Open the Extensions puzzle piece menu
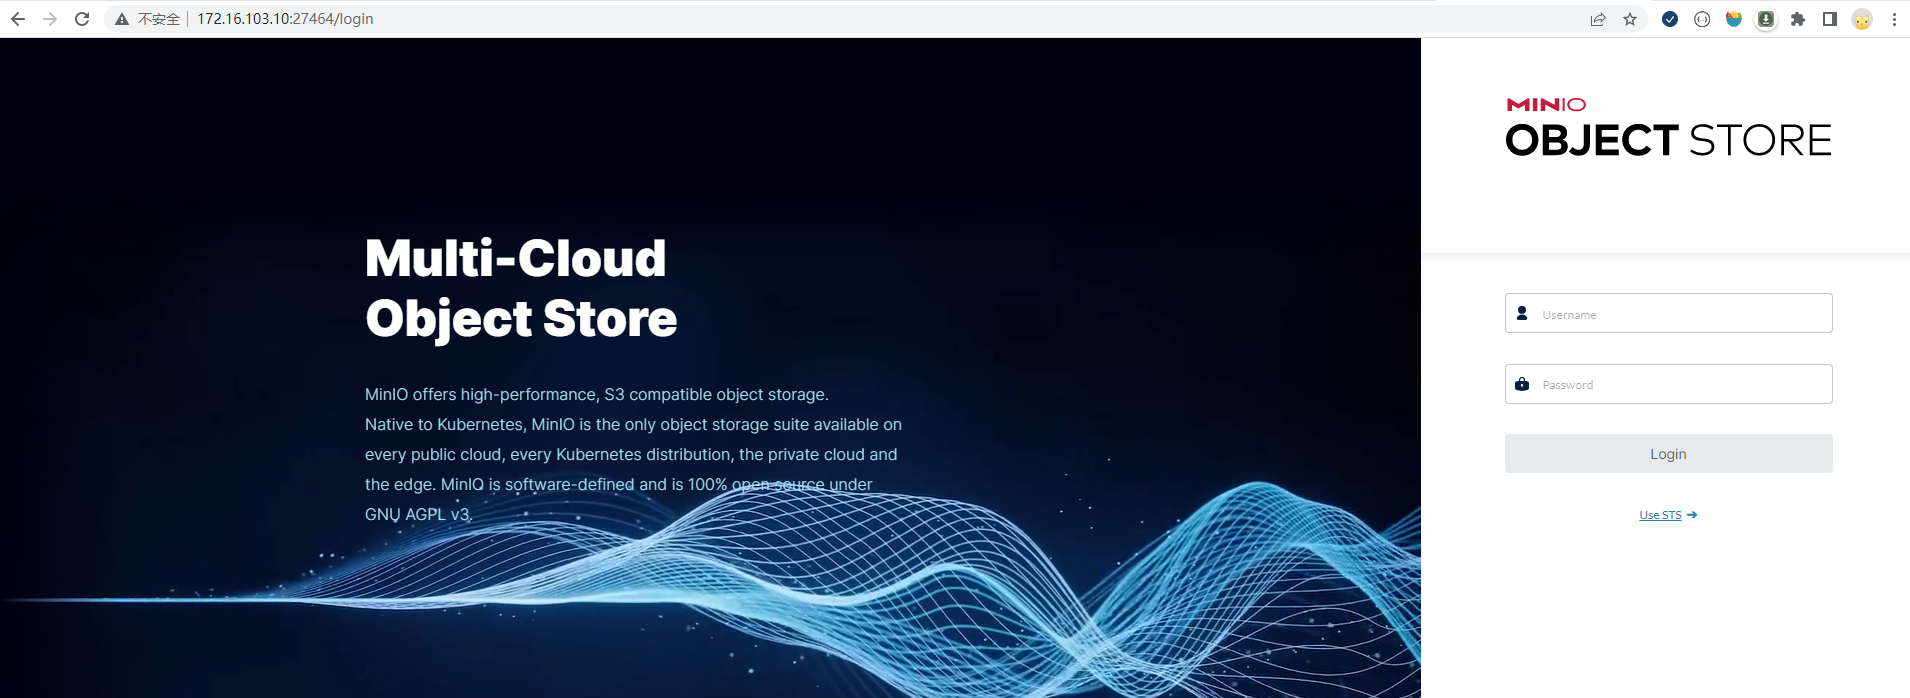Viewport: 1910px width, 698px height. point(1798,19)
